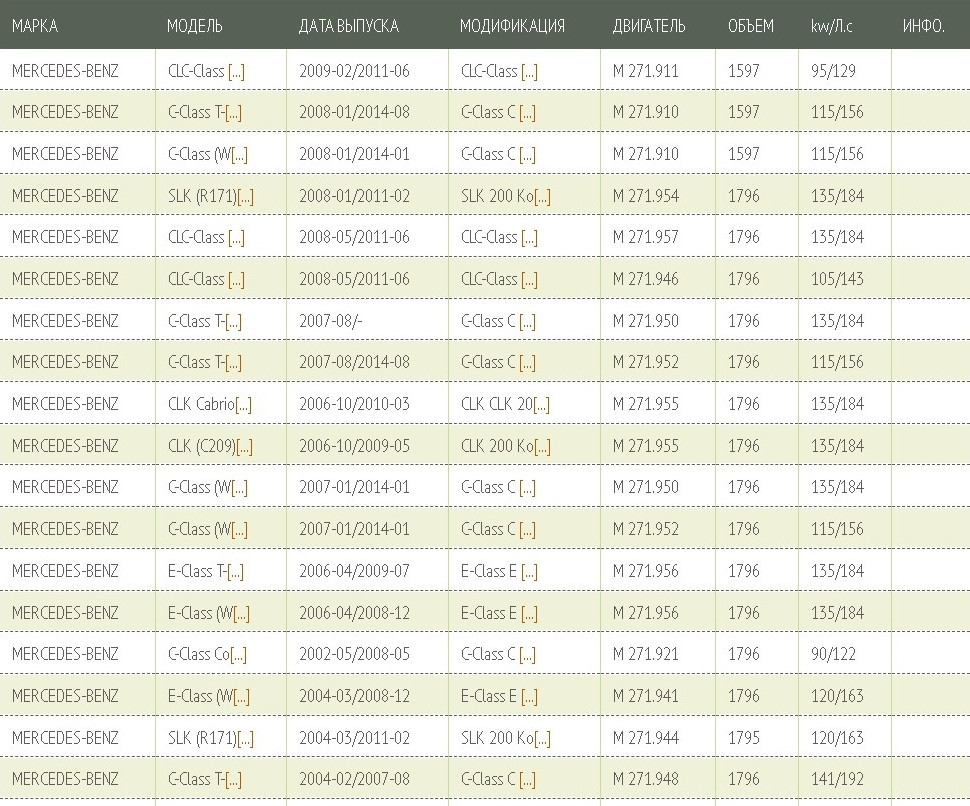Select the engine cell M 271.911
The image size is (970, 806).
(645, 71)
